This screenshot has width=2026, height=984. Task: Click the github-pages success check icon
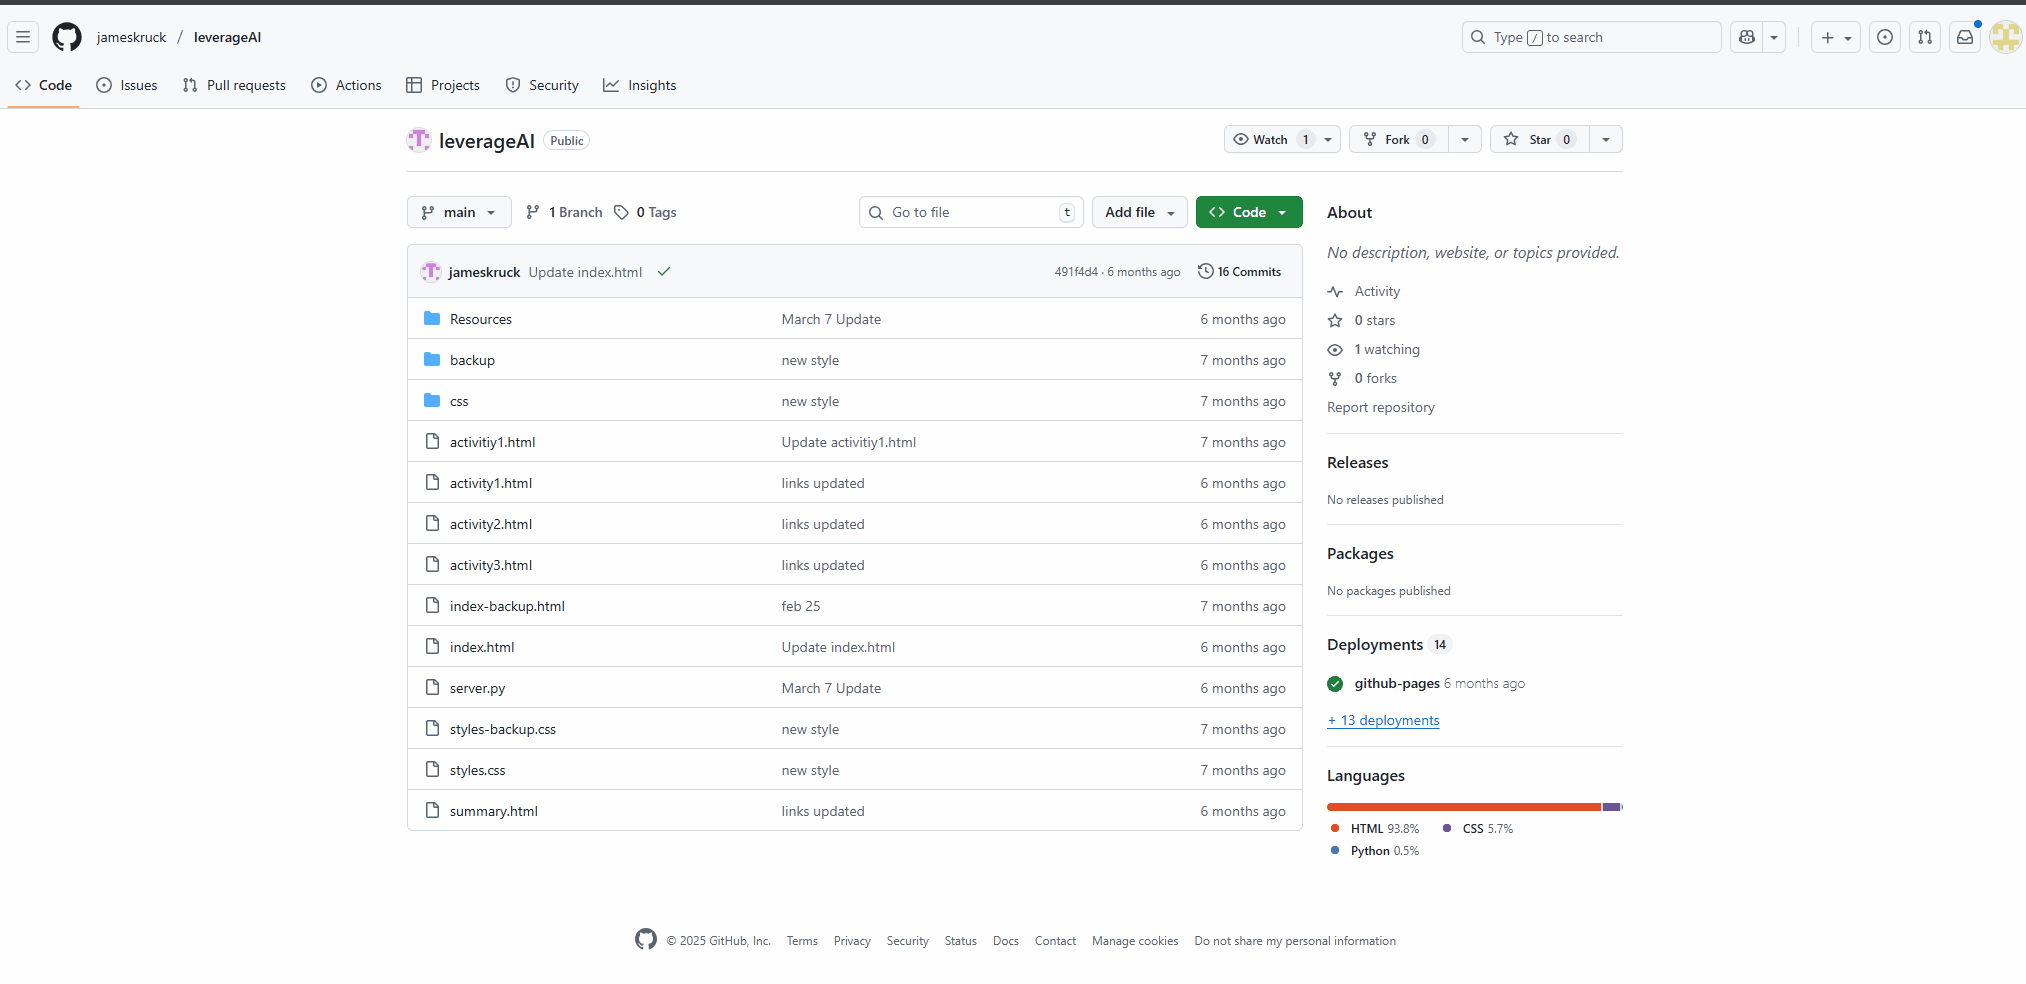coord(1335,684)
